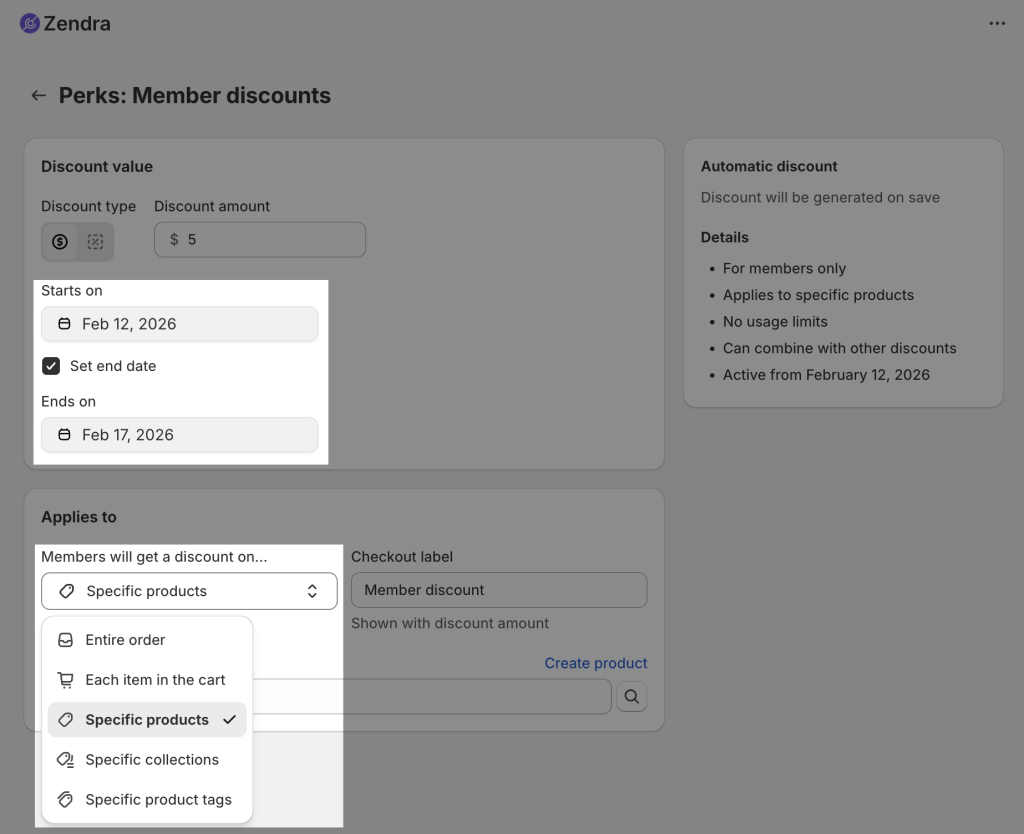The image size is (1024, 834).
Task: Click the 'No usage limits' detail
Action: [775, 322]
